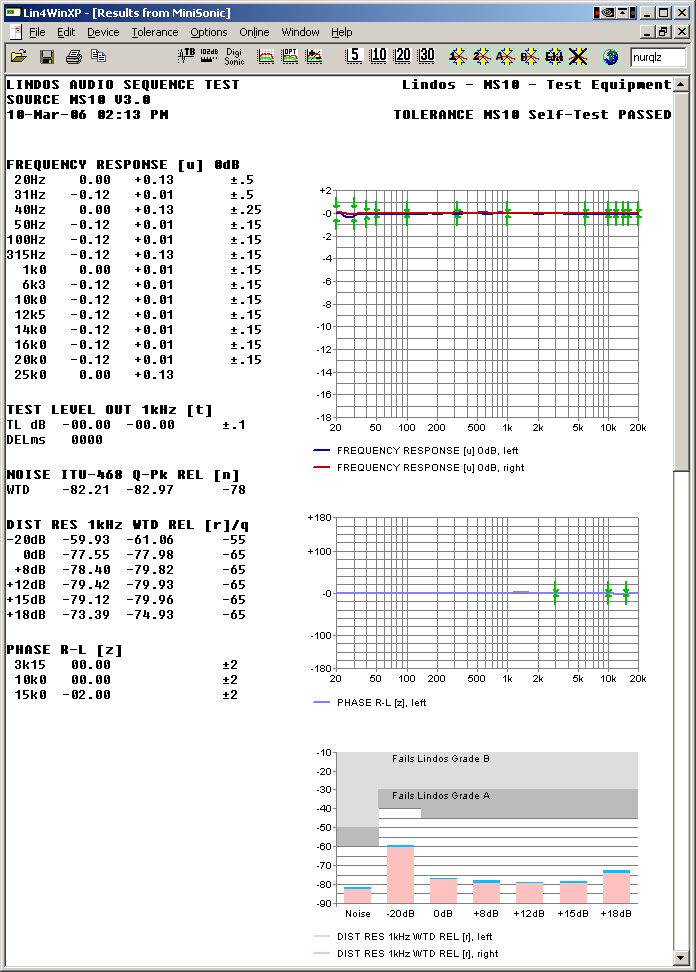The image size is (696, 972).
Task: Click the globe online toolbar icon
Action: pyautogui.click(x=610, y=57)
